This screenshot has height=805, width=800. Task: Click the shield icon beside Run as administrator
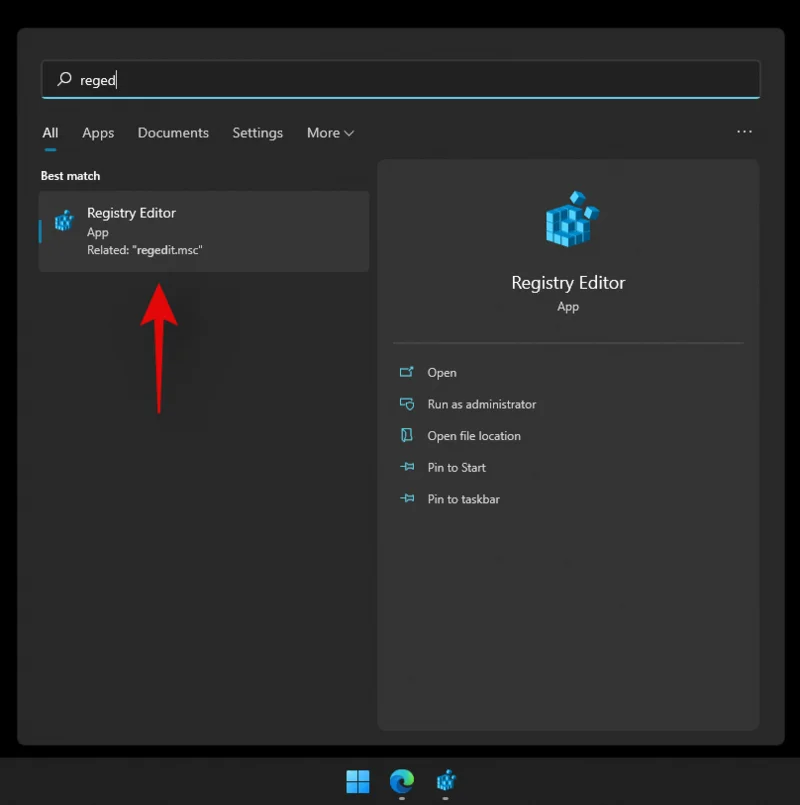coord(407,404)
